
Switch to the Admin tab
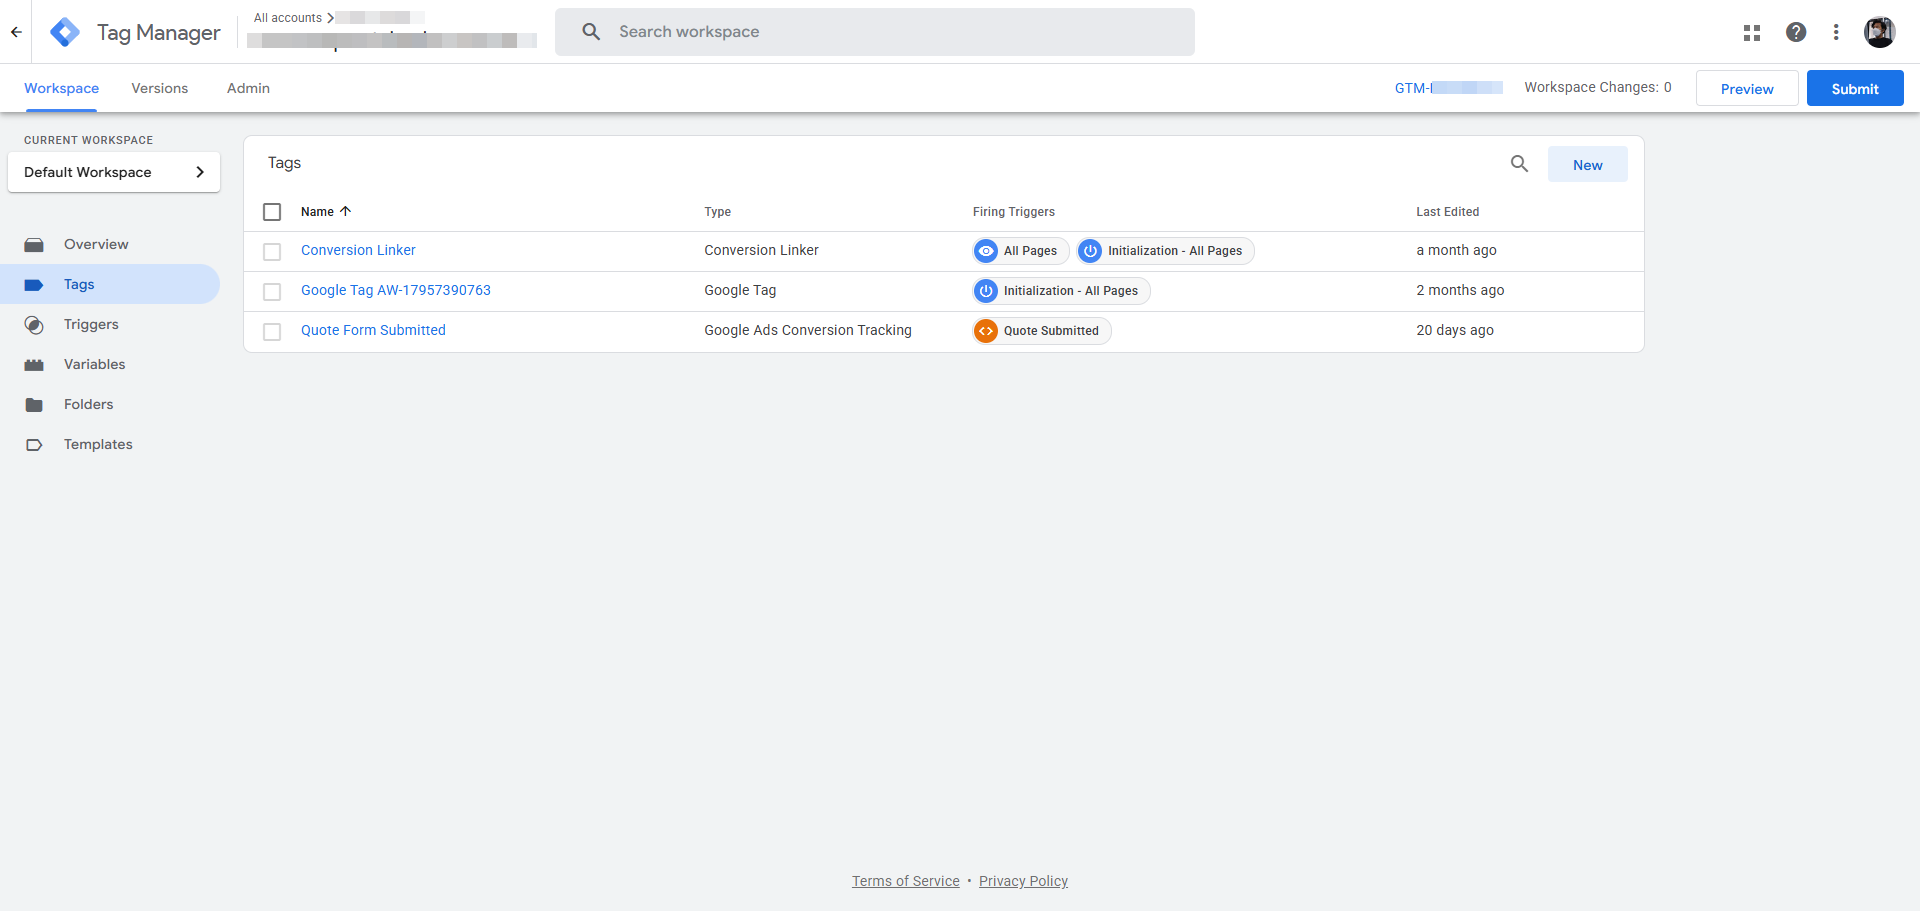pos(248,88)
